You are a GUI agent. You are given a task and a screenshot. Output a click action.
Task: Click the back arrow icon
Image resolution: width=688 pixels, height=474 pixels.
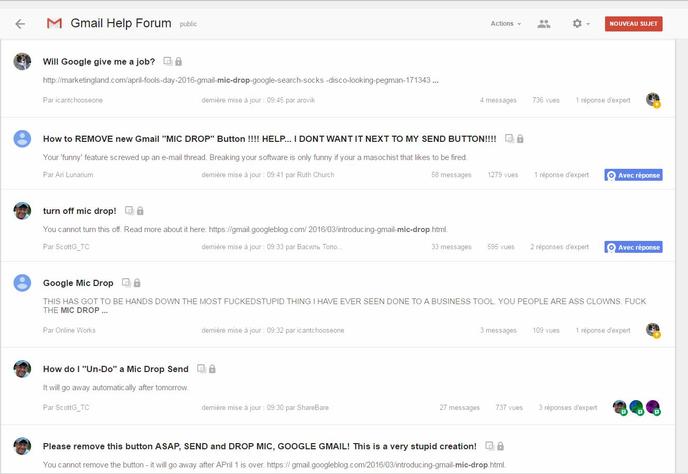tap(20, 24)
